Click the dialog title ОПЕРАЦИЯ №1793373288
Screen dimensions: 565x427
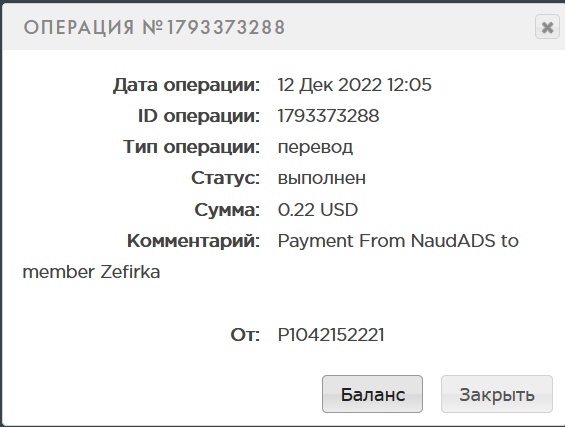pyautogui.click(x=154, y=27)
